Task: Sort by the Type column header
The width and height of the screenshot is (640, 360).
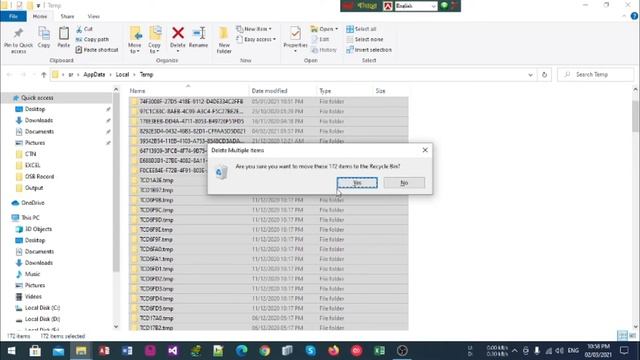Action: coord(325,91)
